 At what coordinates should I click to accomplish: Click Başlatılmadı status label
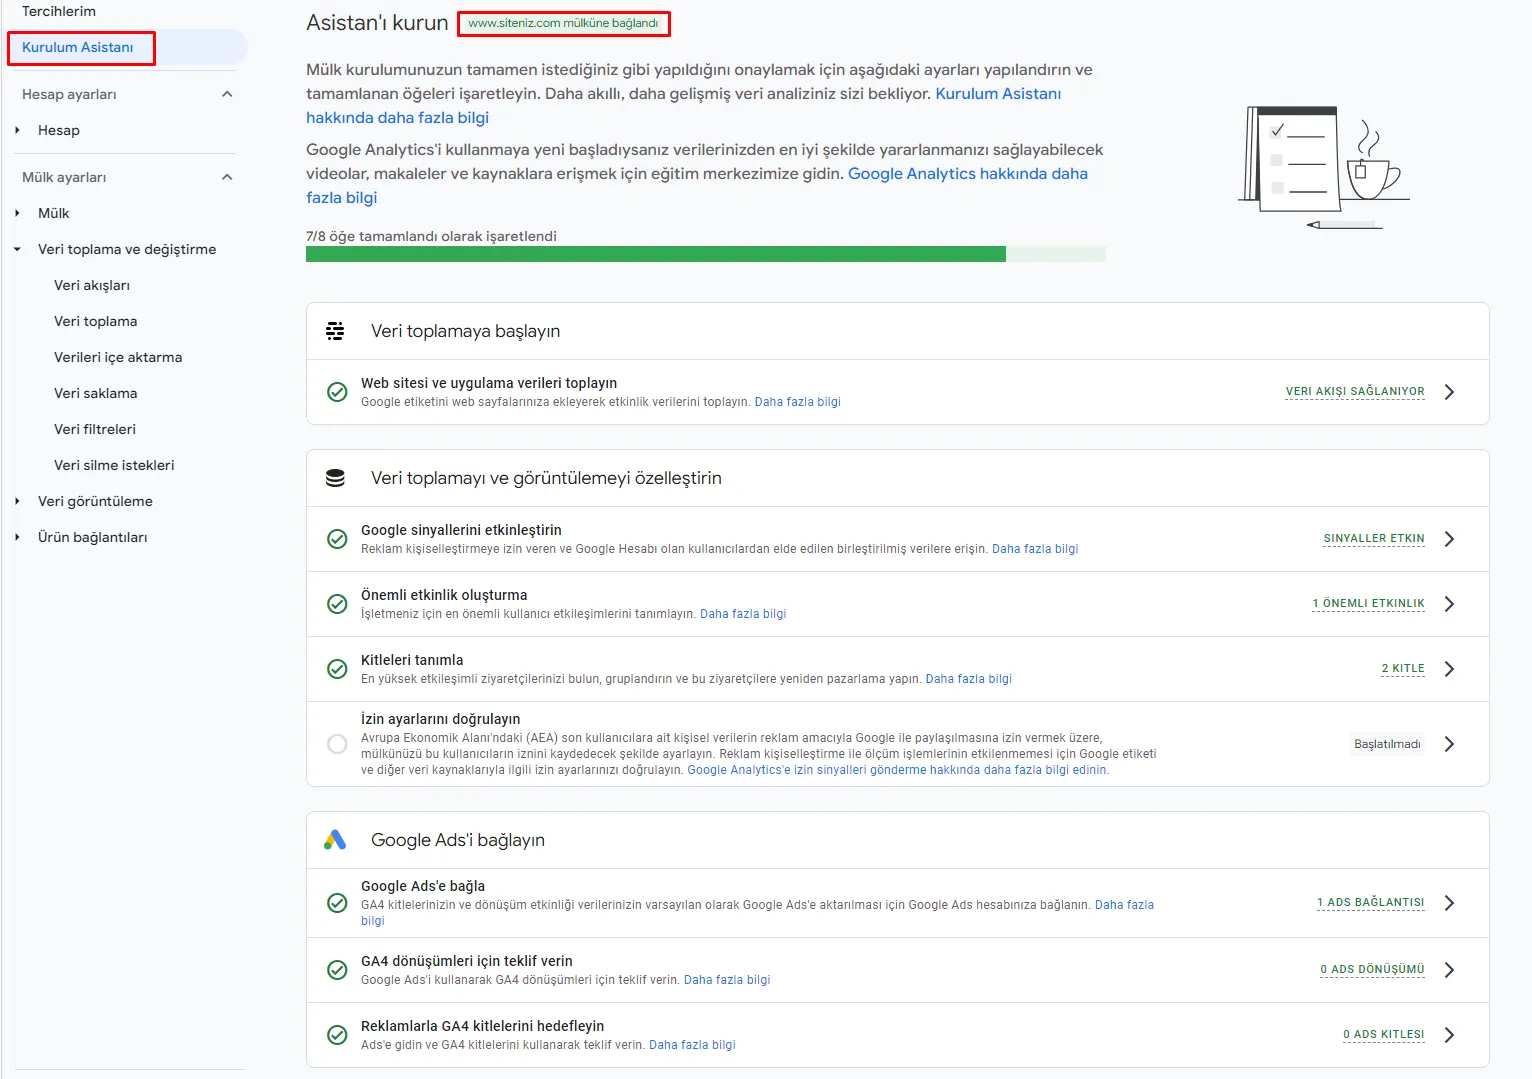click(1387, 744)
